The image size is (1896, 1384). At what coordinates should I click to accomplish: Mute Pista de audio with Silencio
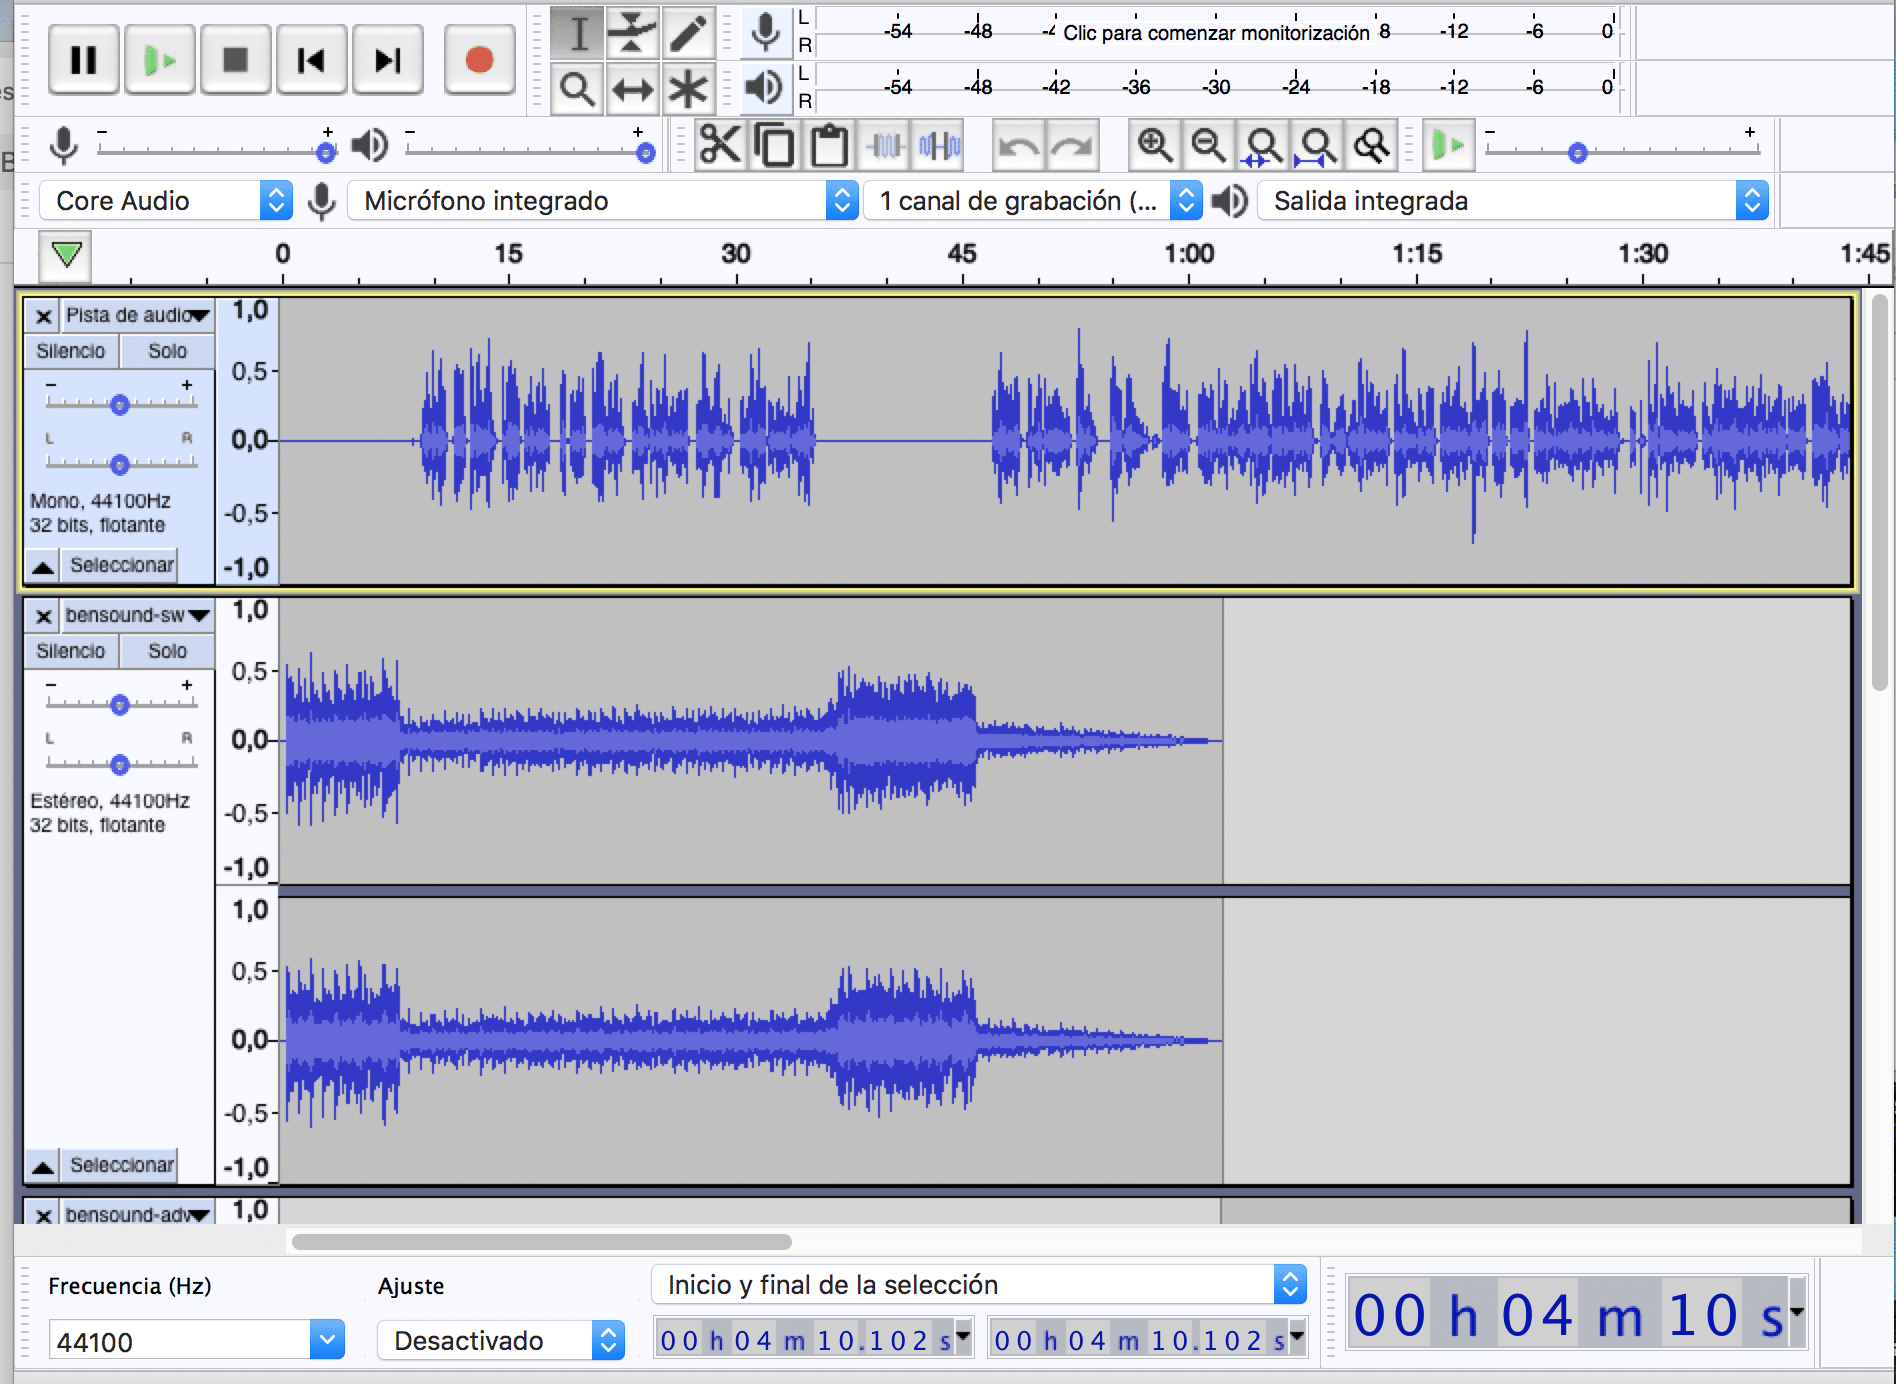(x=71, y=351)
